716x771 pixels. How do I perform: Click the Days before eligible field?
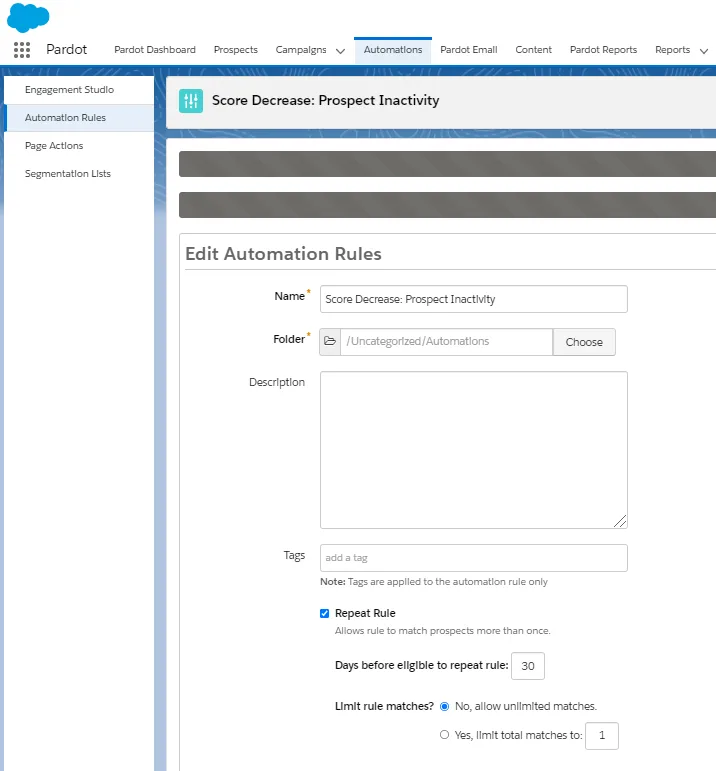pyautogui.click(x=528, y=666)
